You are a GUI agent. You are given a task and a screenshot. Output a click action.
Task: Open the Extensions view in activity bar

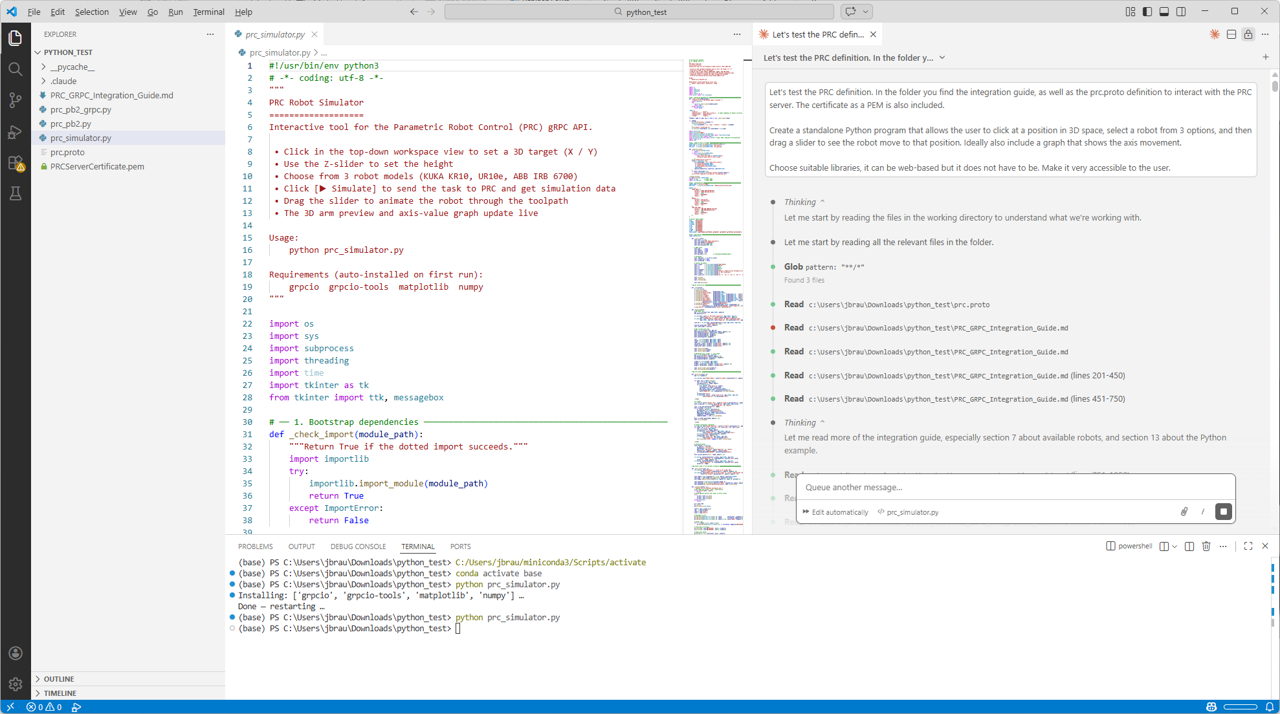pos(15,163)
